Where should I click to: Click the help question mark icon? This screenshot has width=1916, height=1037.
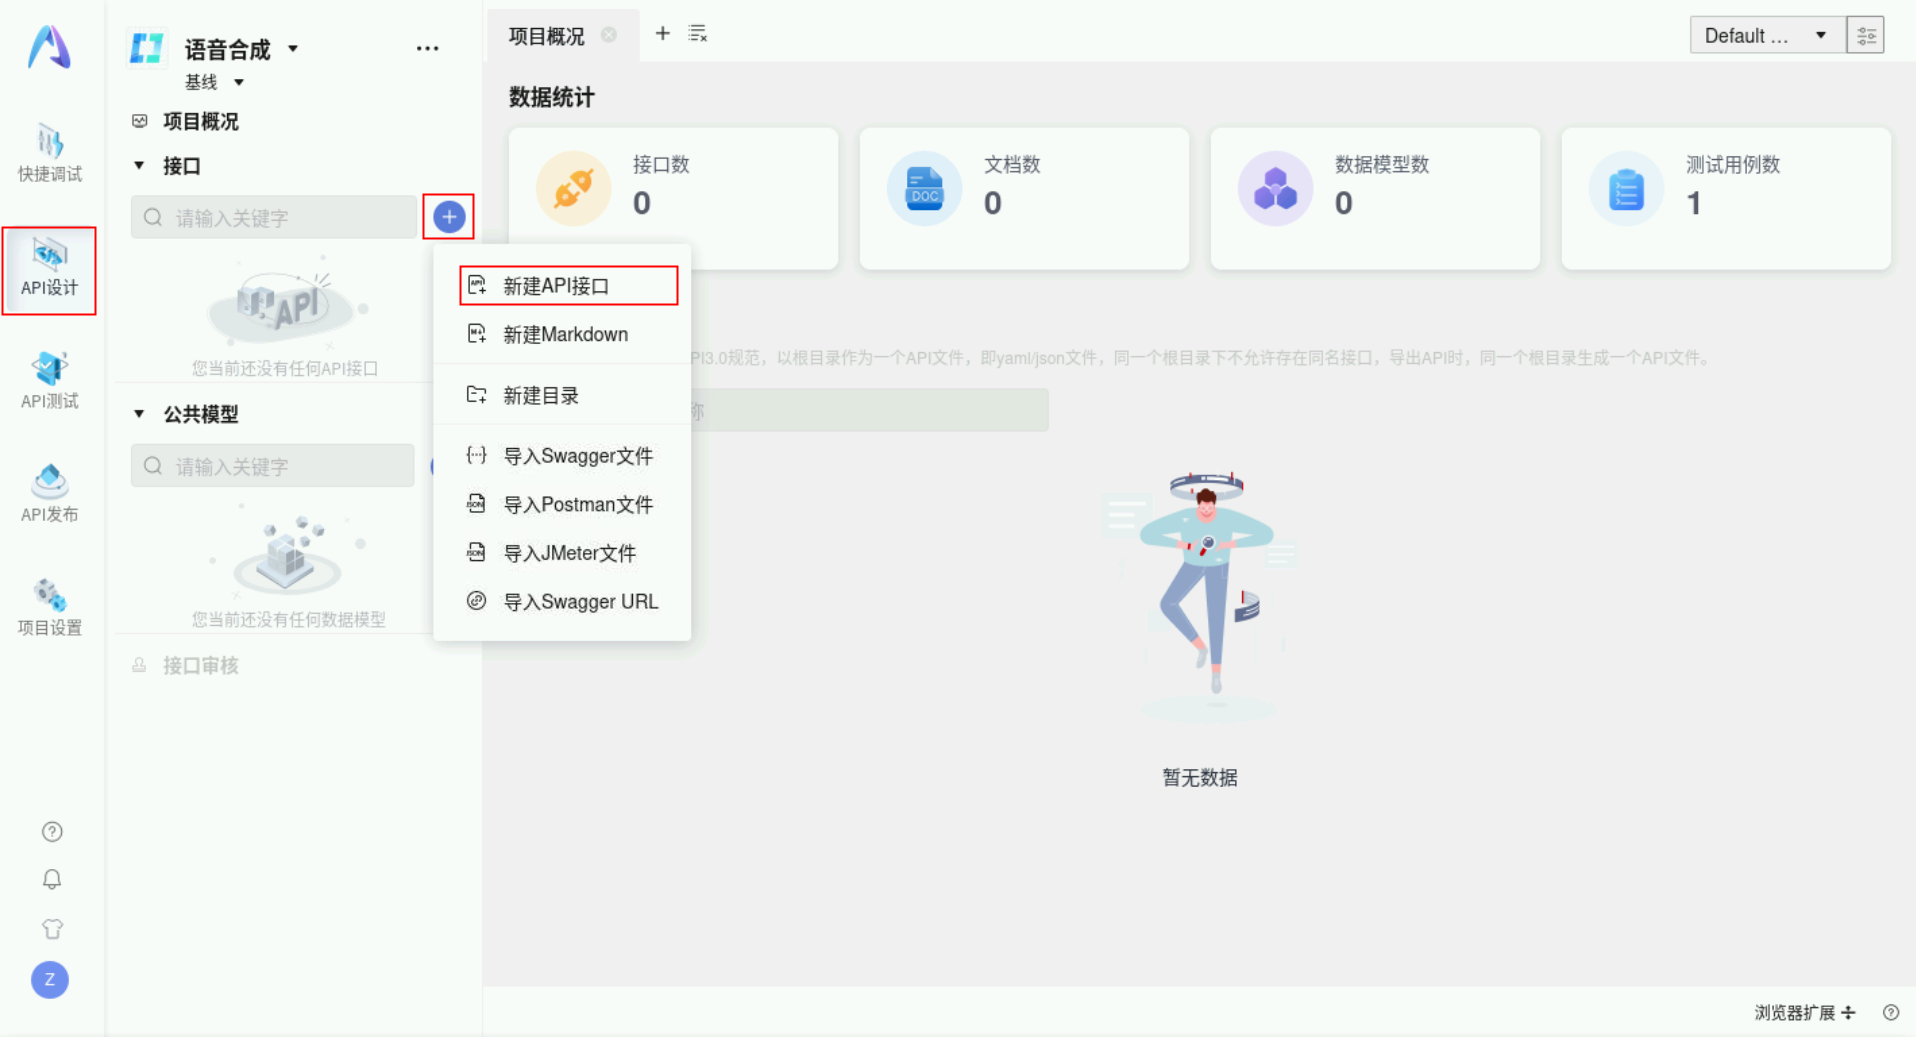[x=51, y=830]
